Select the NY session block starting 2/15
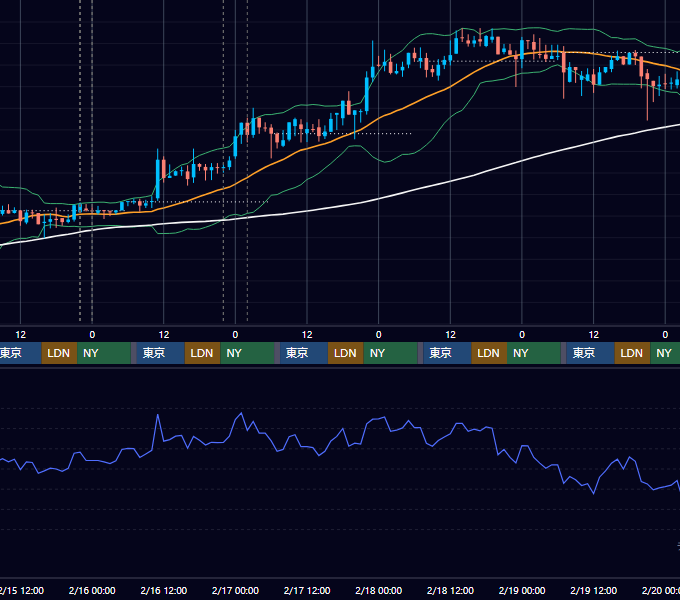 [104, 353]
